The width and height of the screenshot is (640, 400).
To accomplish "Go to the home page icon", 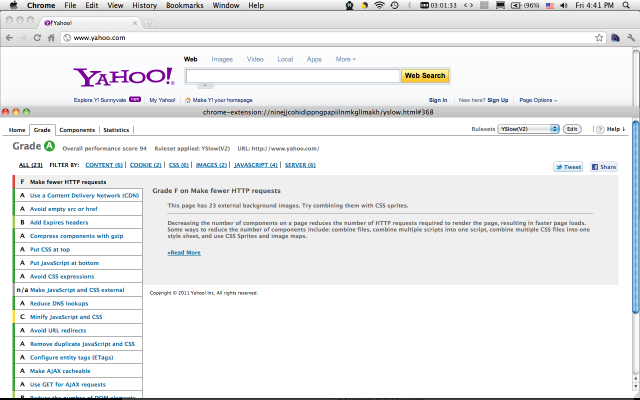I will (51, 38).
